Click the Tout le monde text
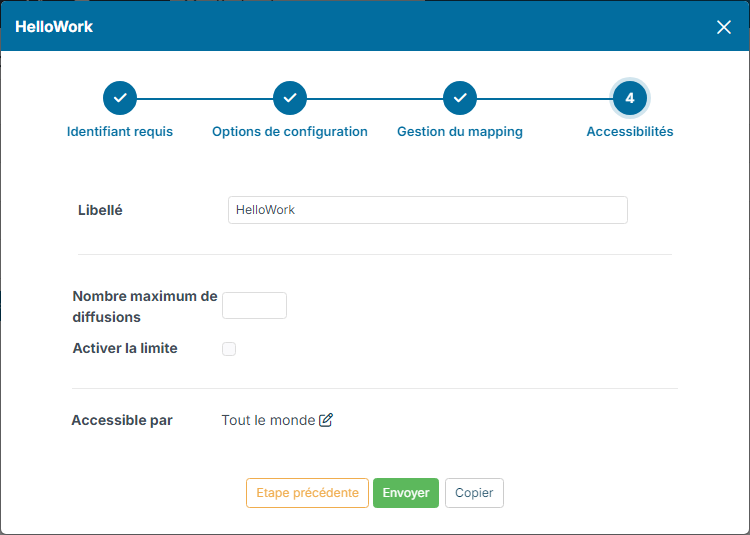This screenshot has height=535, width=750. pyautogui.click(x=268, y=420)
